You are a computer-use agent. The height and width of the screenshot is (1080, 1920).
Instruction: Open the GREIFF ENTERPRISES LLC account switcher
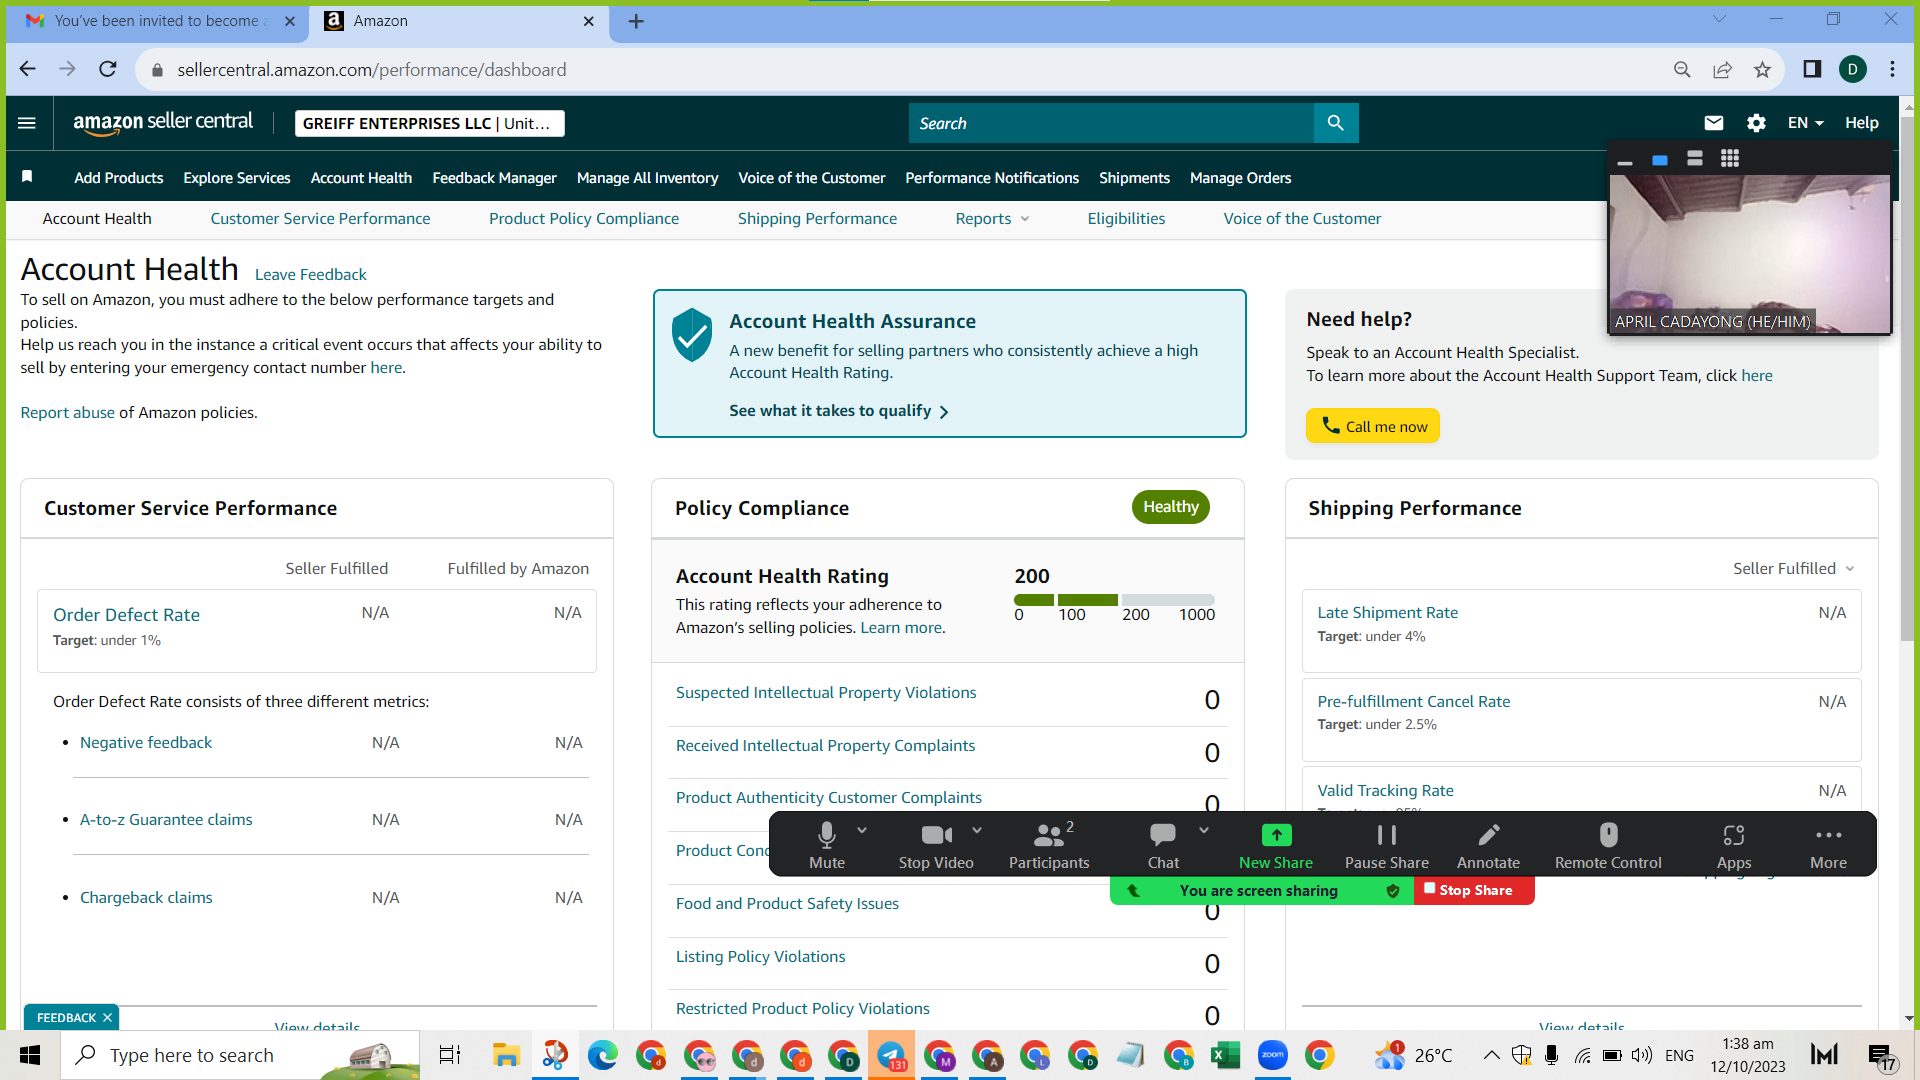429,123
